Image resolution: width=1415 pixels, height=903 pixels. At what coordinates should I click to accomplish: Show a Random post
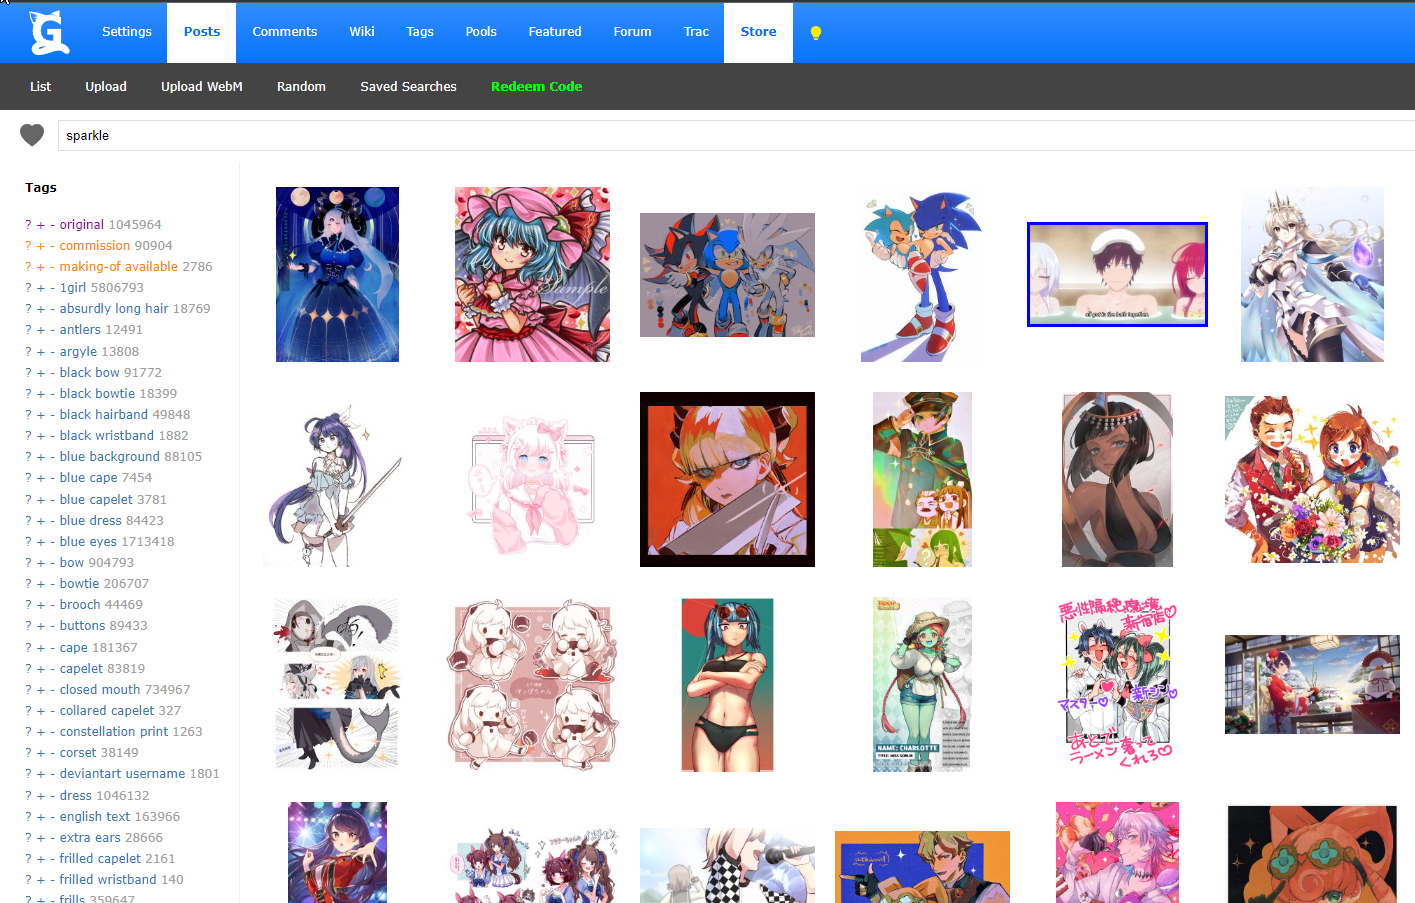click(302, 87)
